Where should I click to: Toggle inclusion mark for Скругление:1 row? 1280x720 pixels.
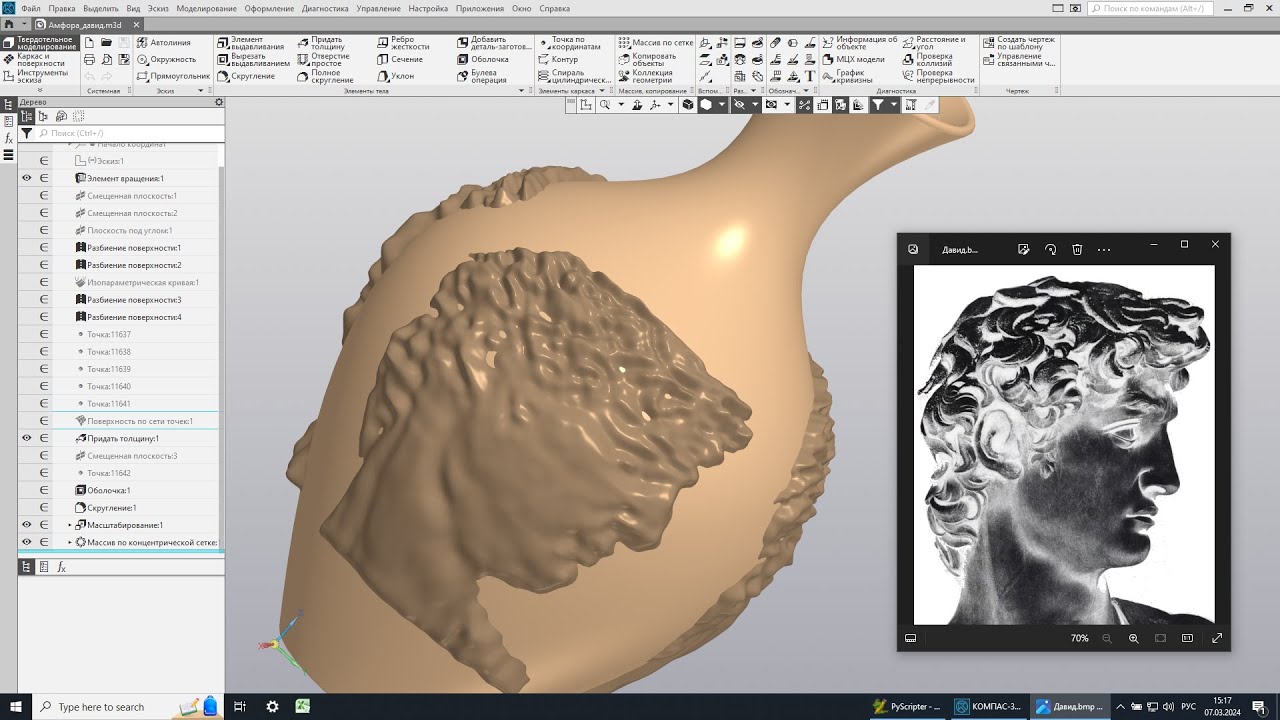click(x=44, y=508)
